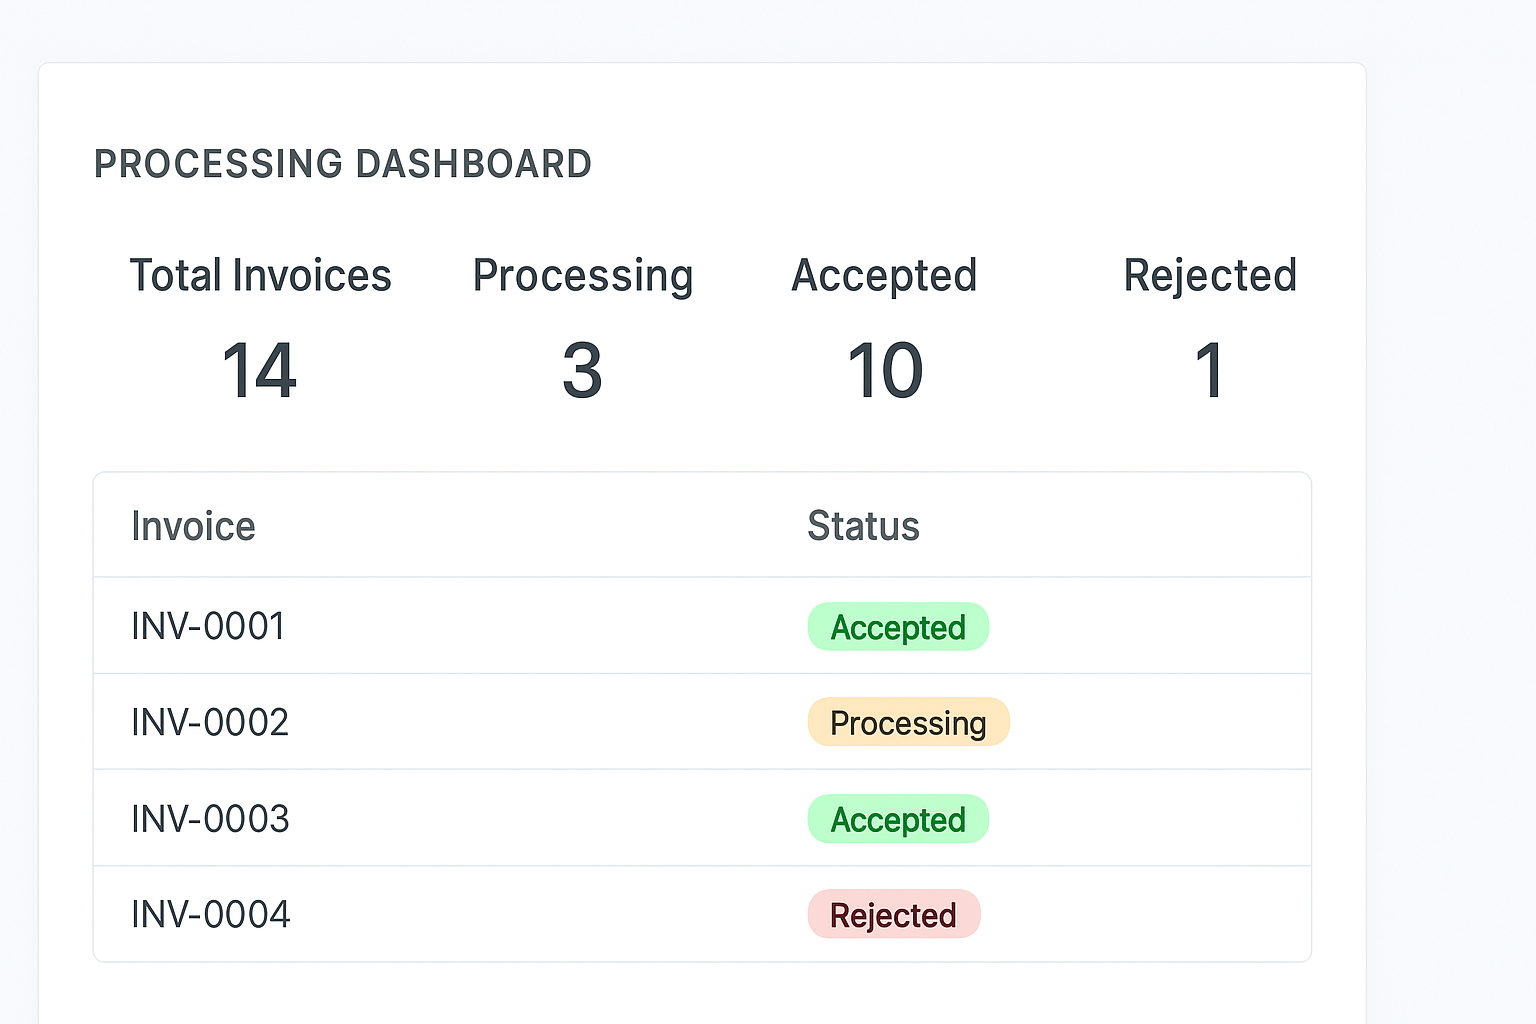Sort by the Status column header
Image resolution: width=1536 pixels, height=1024 pixels.
pos(863,525)
